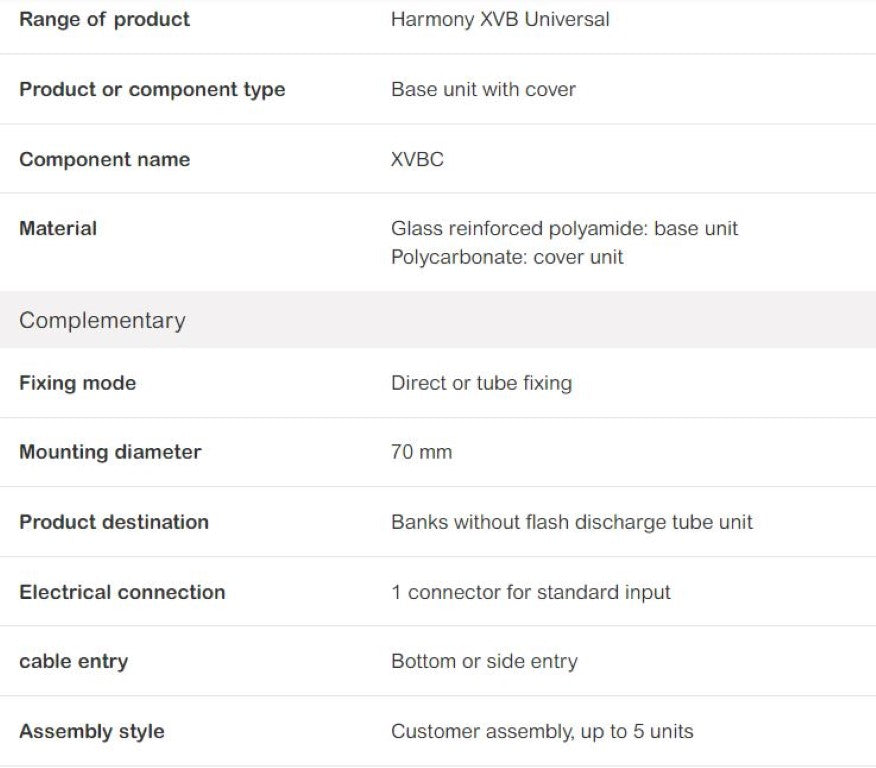Click the 'Material' row label
Screen dimensions: 876x768
tap(58, 228)
